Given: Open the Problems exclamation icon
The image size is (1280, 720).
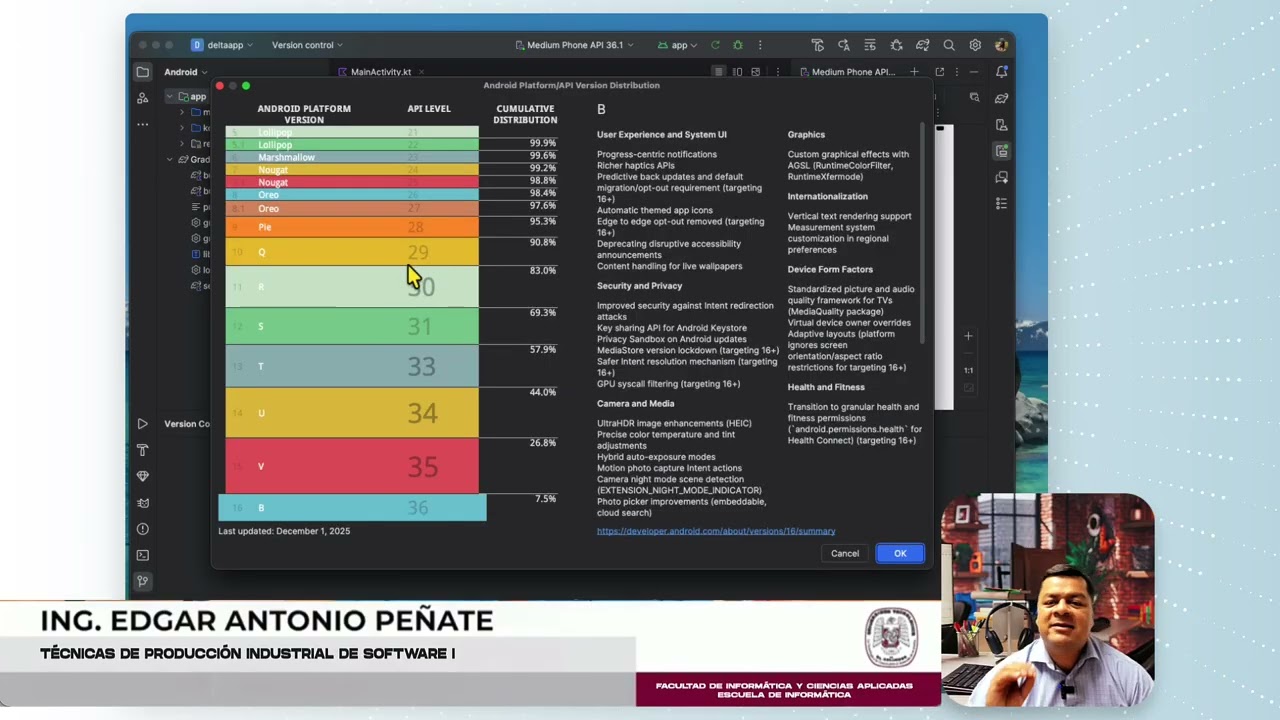Looking at the screenshot, I should 143,529.
